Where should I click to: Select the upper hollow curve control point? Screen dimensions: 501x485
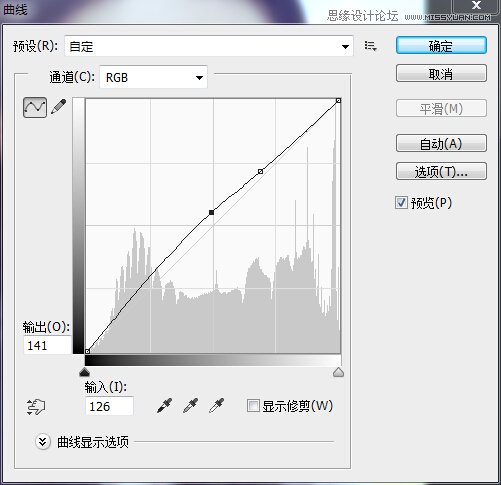click(x=260, y=171)
